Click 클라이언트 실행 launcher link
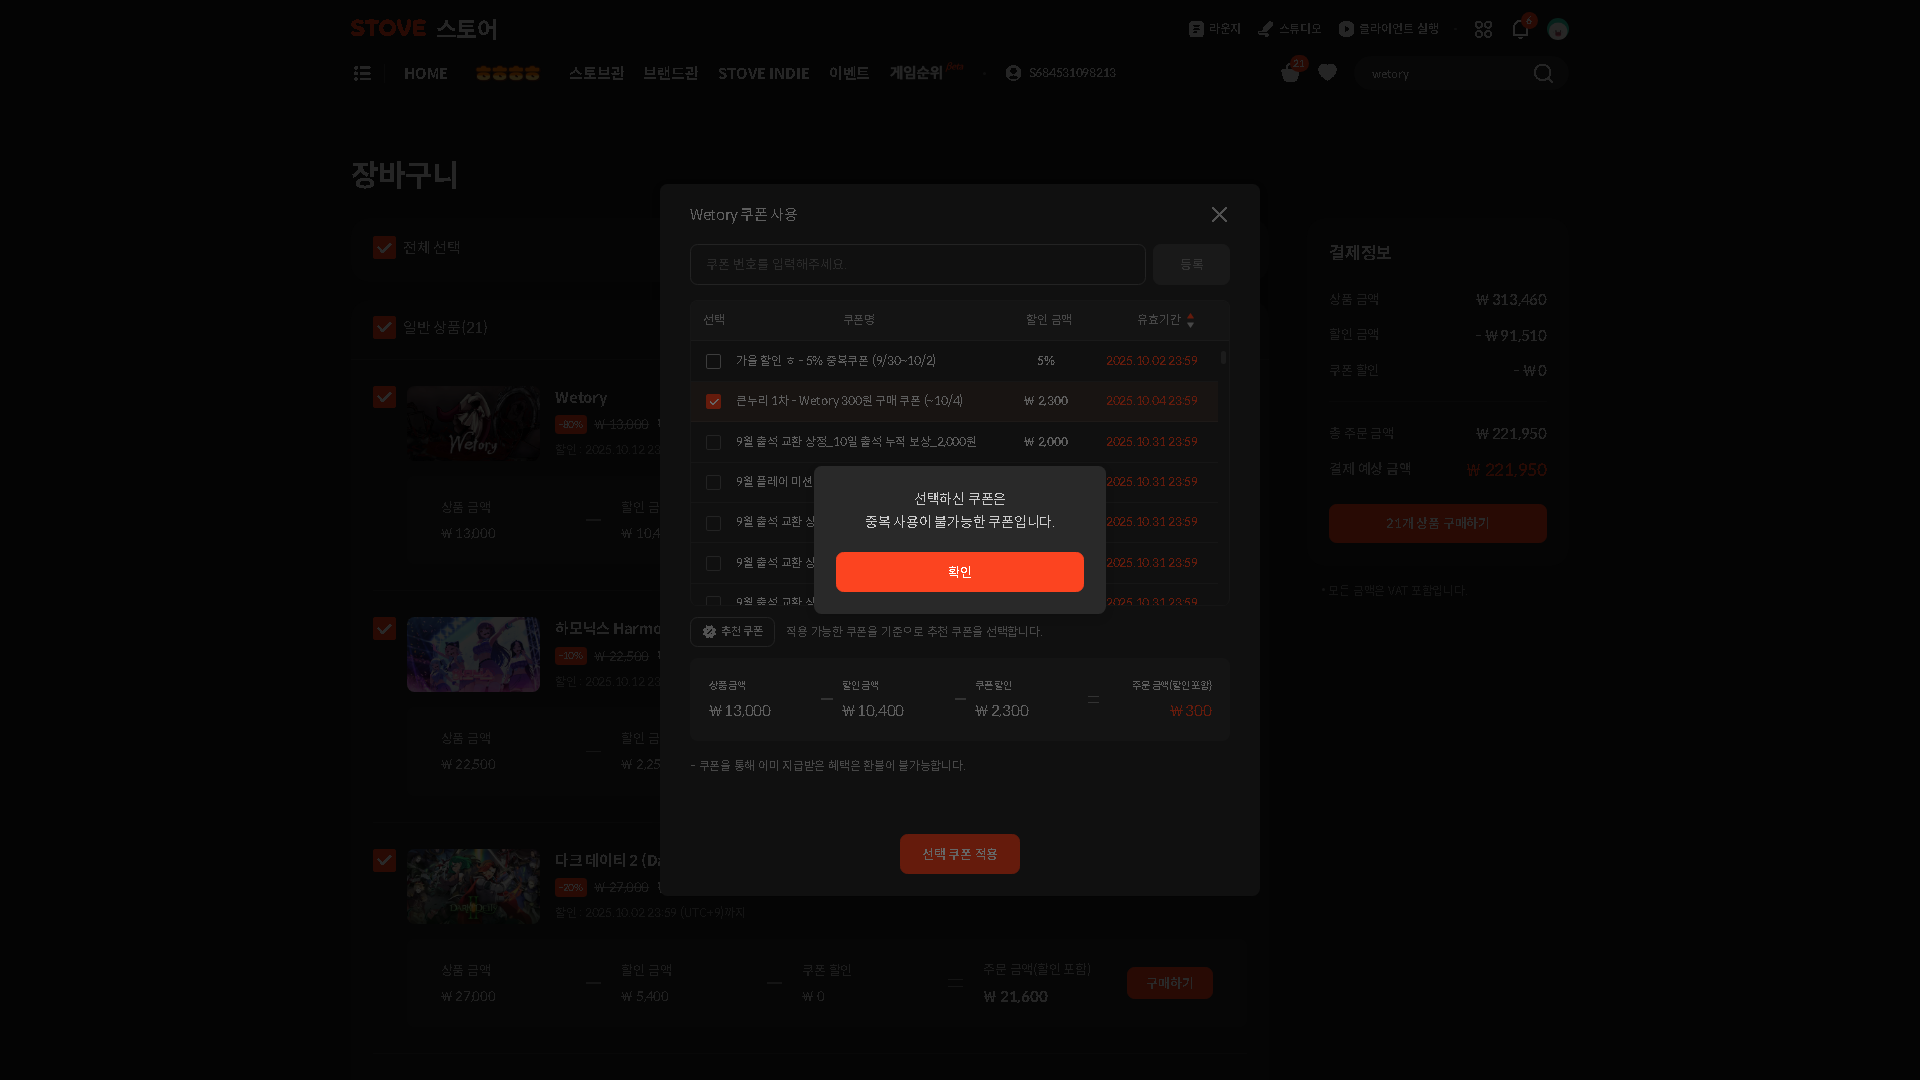The image size is (1920, 1080). [1389, 29]
